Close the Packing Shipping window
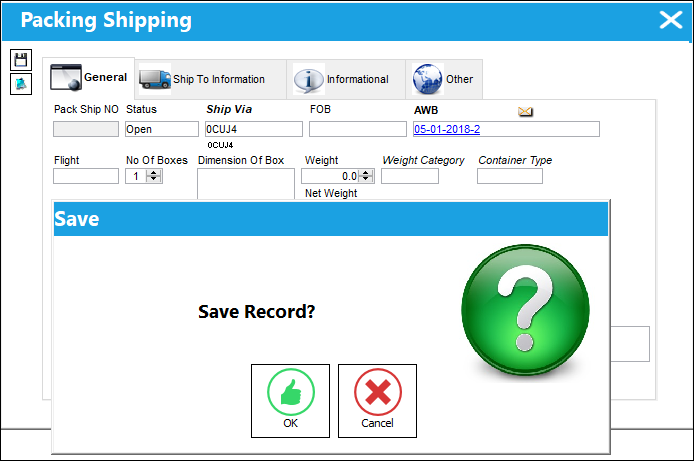 pyautogui.click(x=671, y=20)
